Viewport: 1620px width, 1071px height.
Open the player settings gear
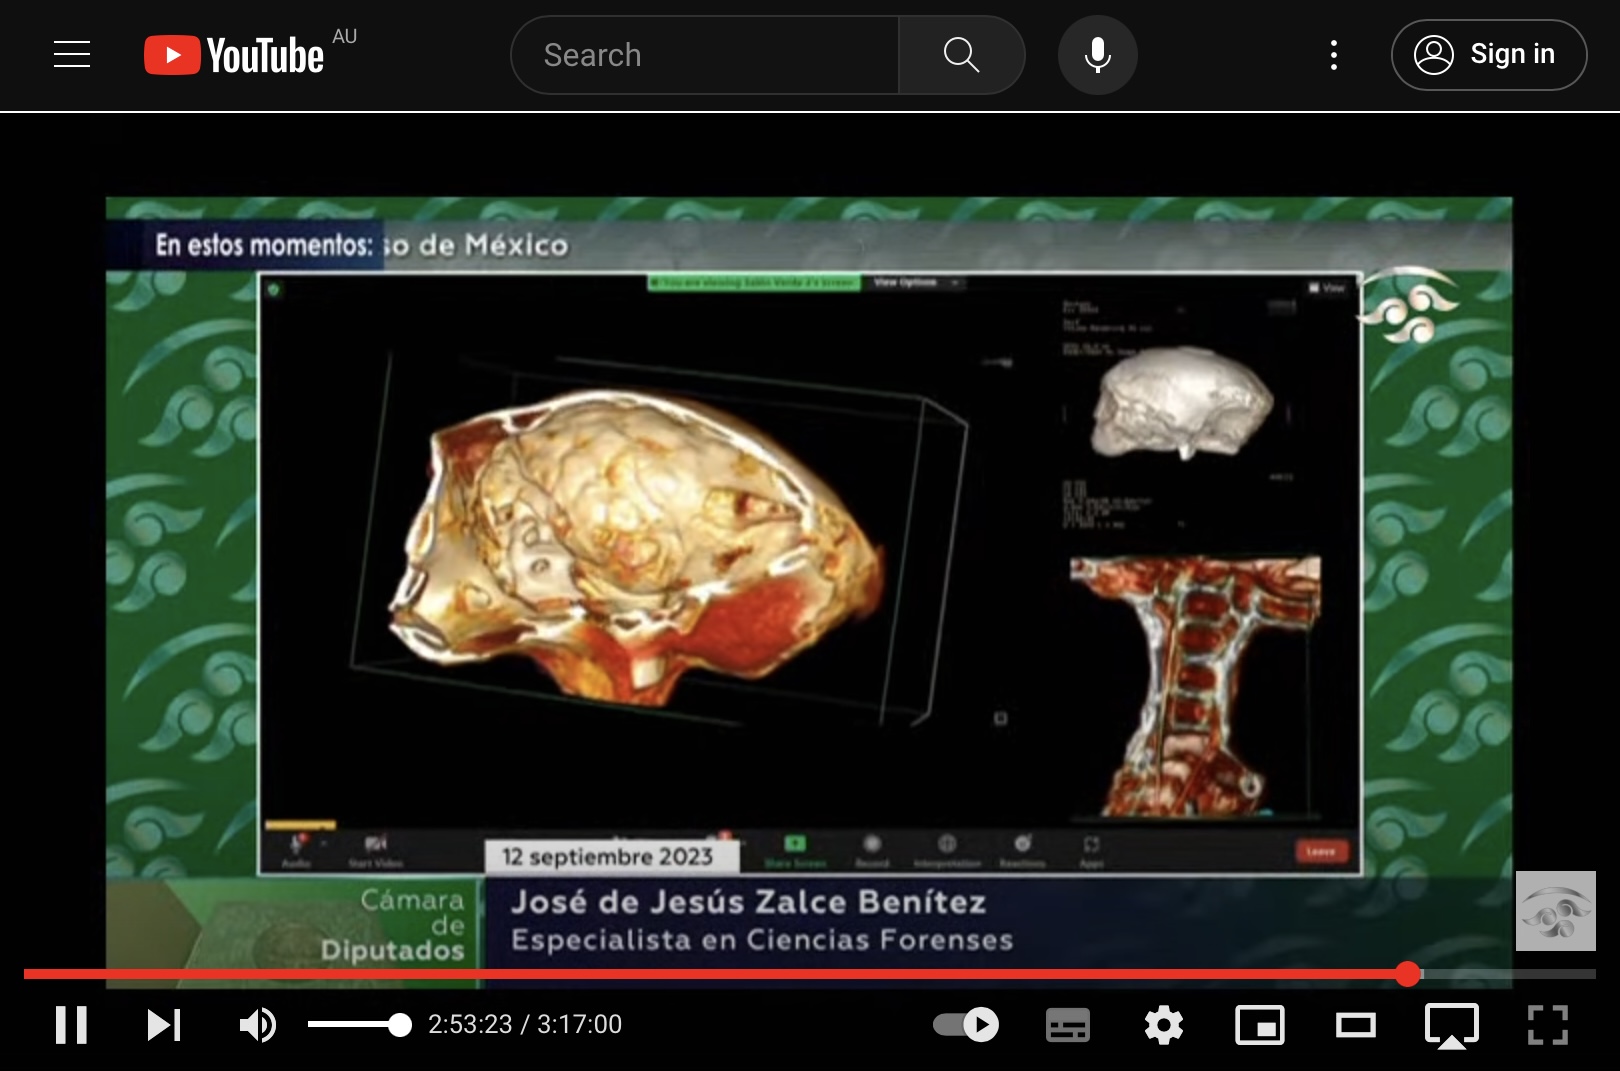1164,1025
